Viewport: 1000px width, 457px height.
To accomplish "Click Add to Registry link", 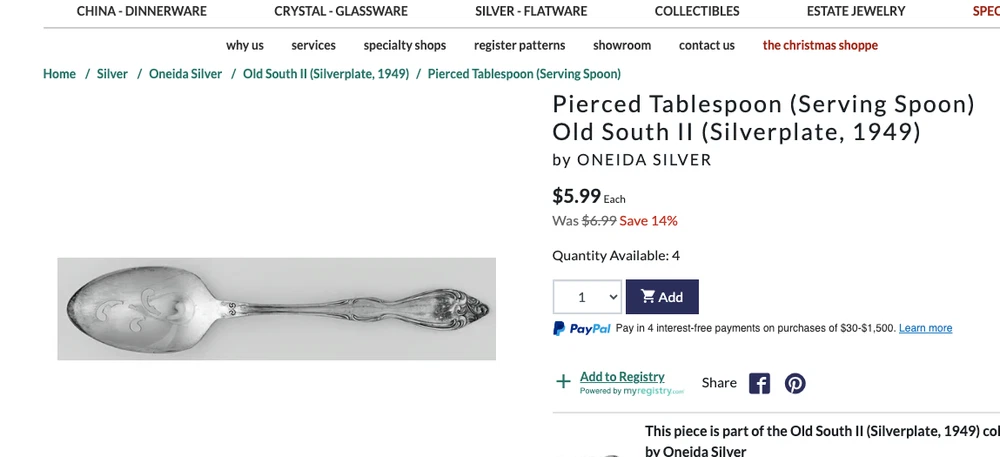I will click(622, 377).
